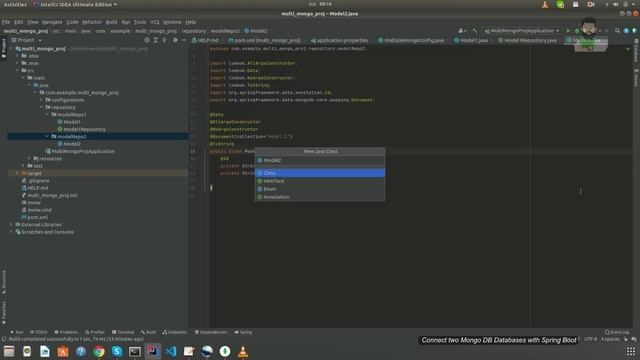Choose Annotation in New Java Class list
The height and width of the screenshot is (360, 640).
click(x=320, y=197)
